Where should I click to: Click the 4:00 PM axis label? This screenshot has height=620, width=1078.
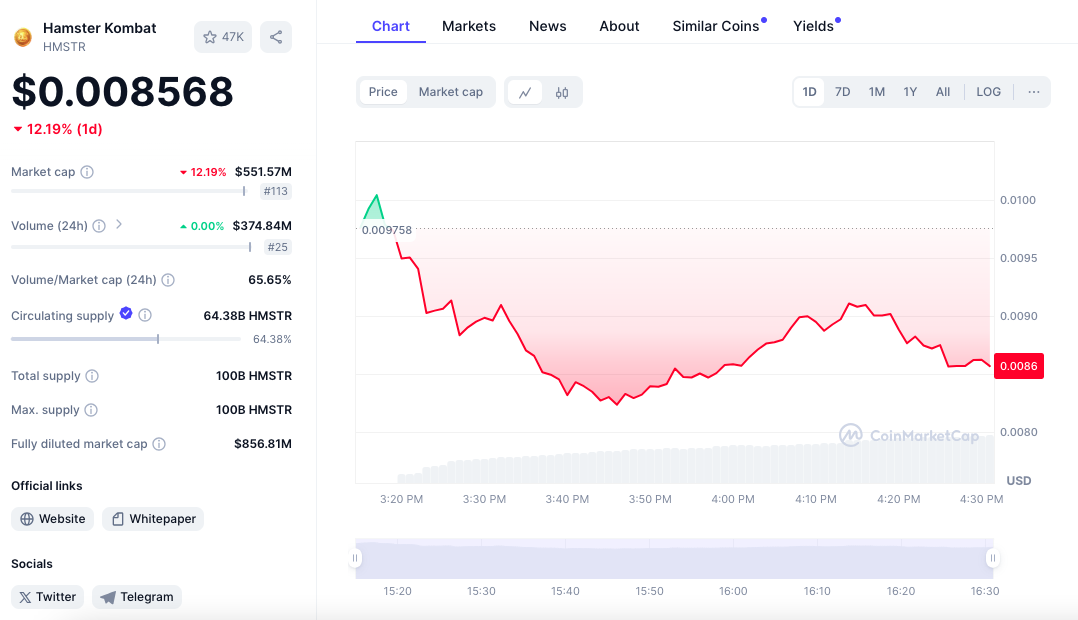click(732, 499)
